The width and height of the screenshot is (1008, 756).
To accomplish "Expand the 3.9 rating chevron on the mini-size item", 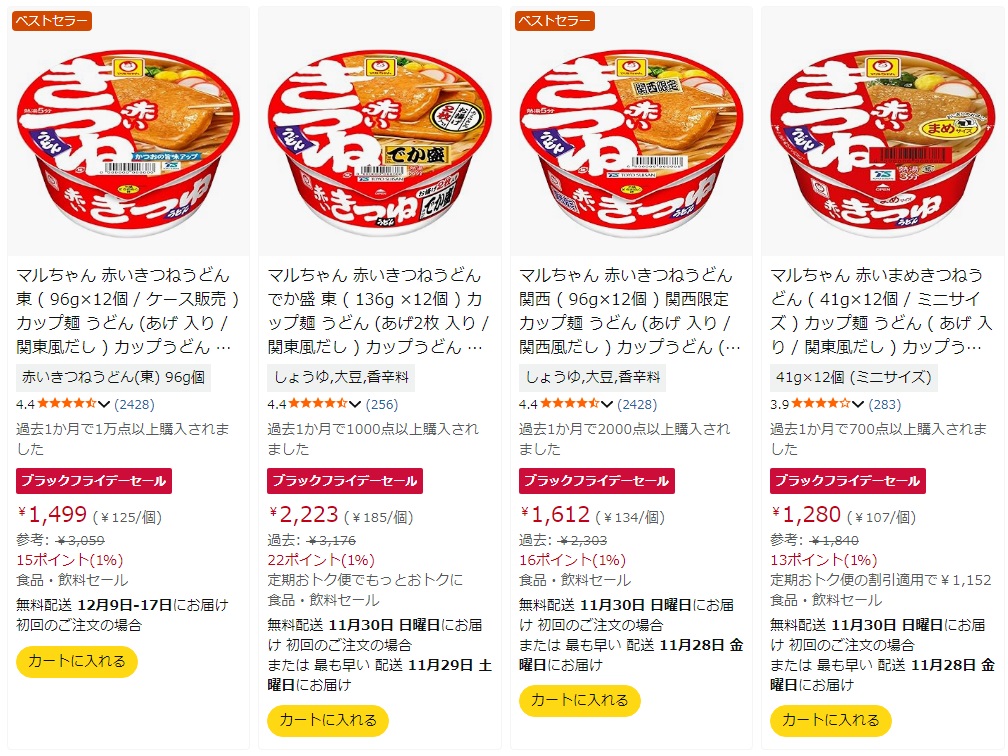I will (x=858, y=404).
